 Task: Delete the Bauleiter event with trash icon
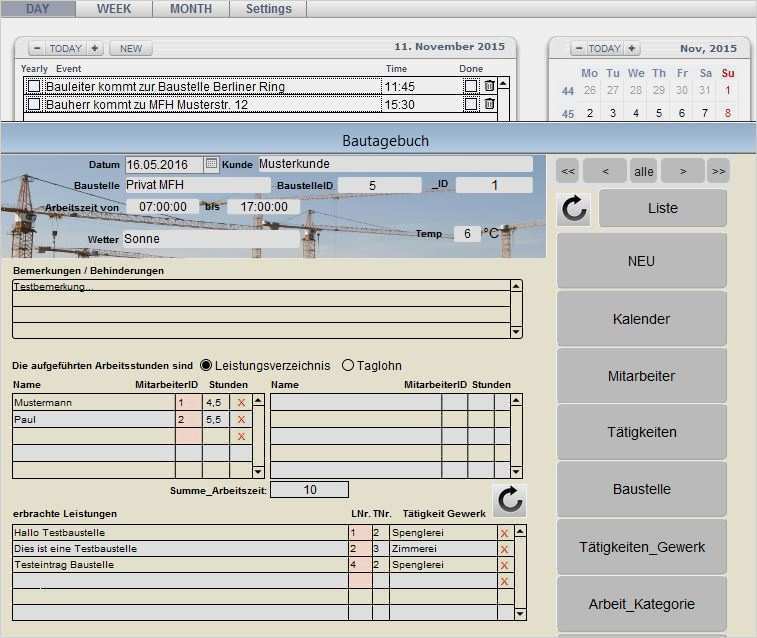coord(489,87)
